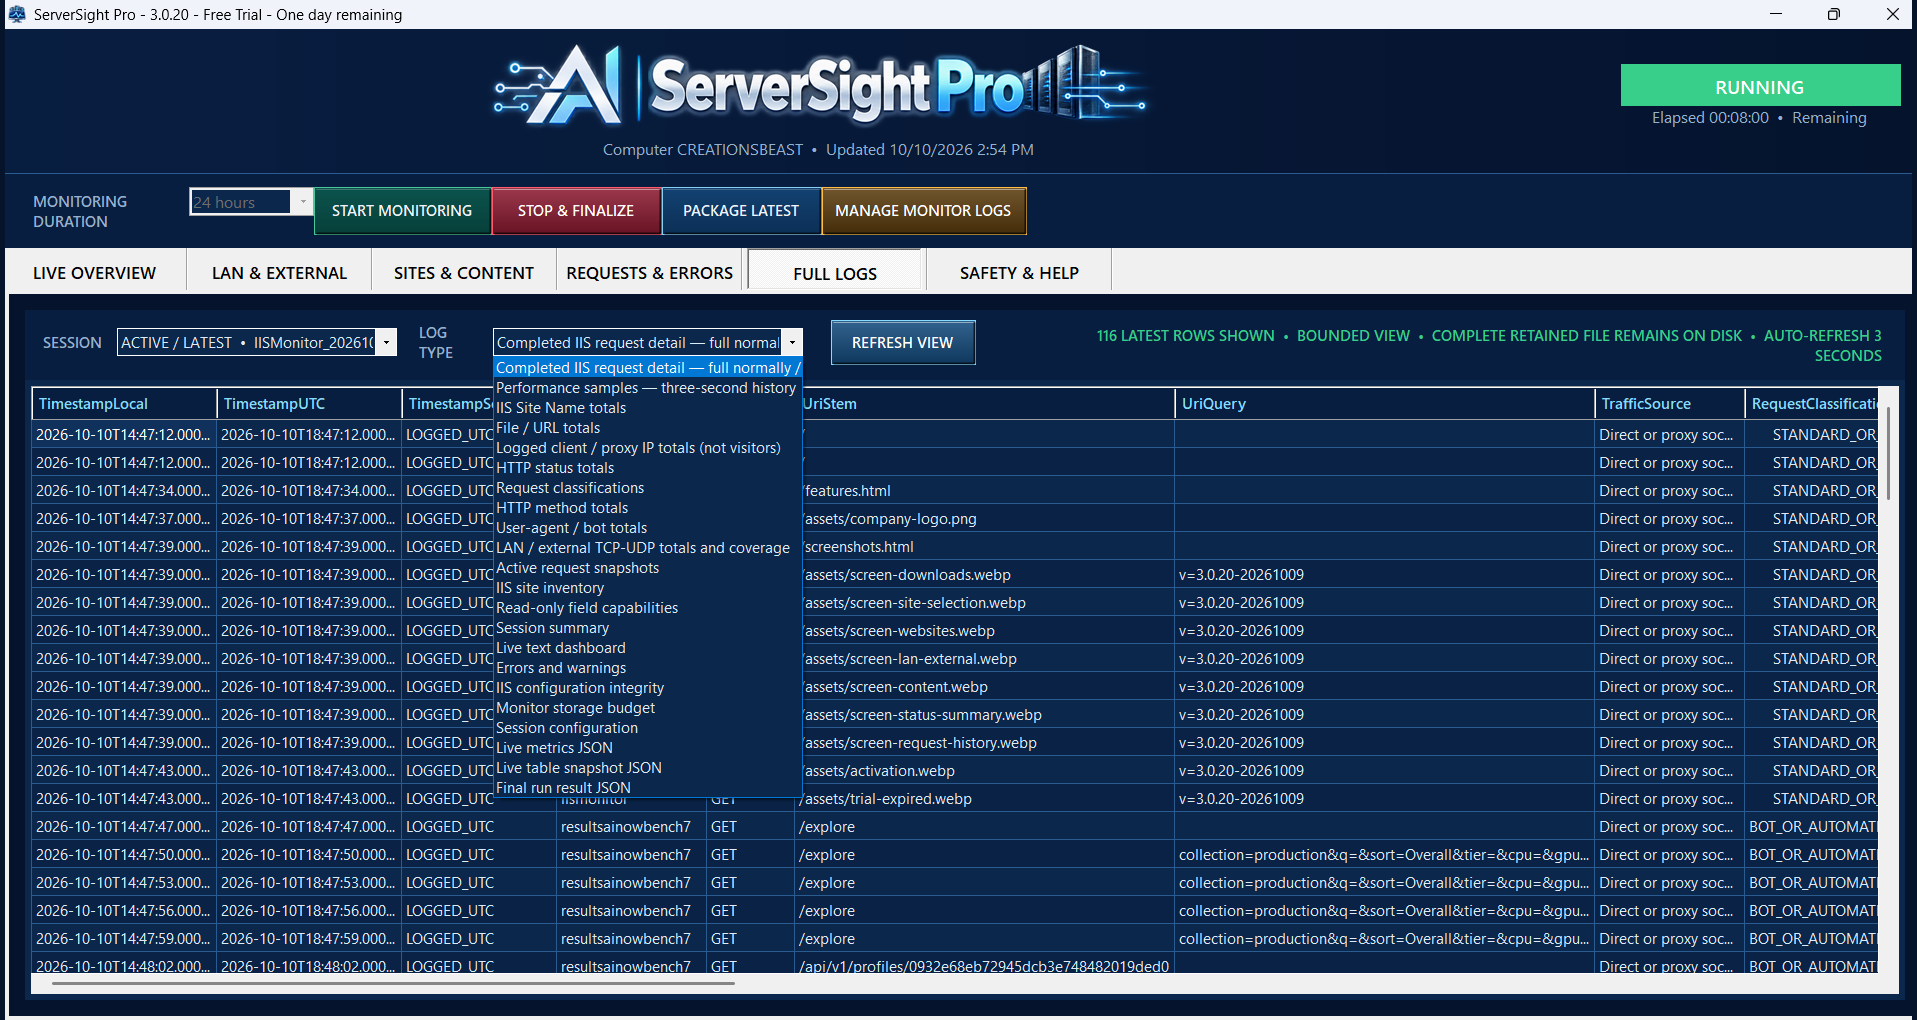Click the vertical scrollbar of the log table

[1888, 452]
